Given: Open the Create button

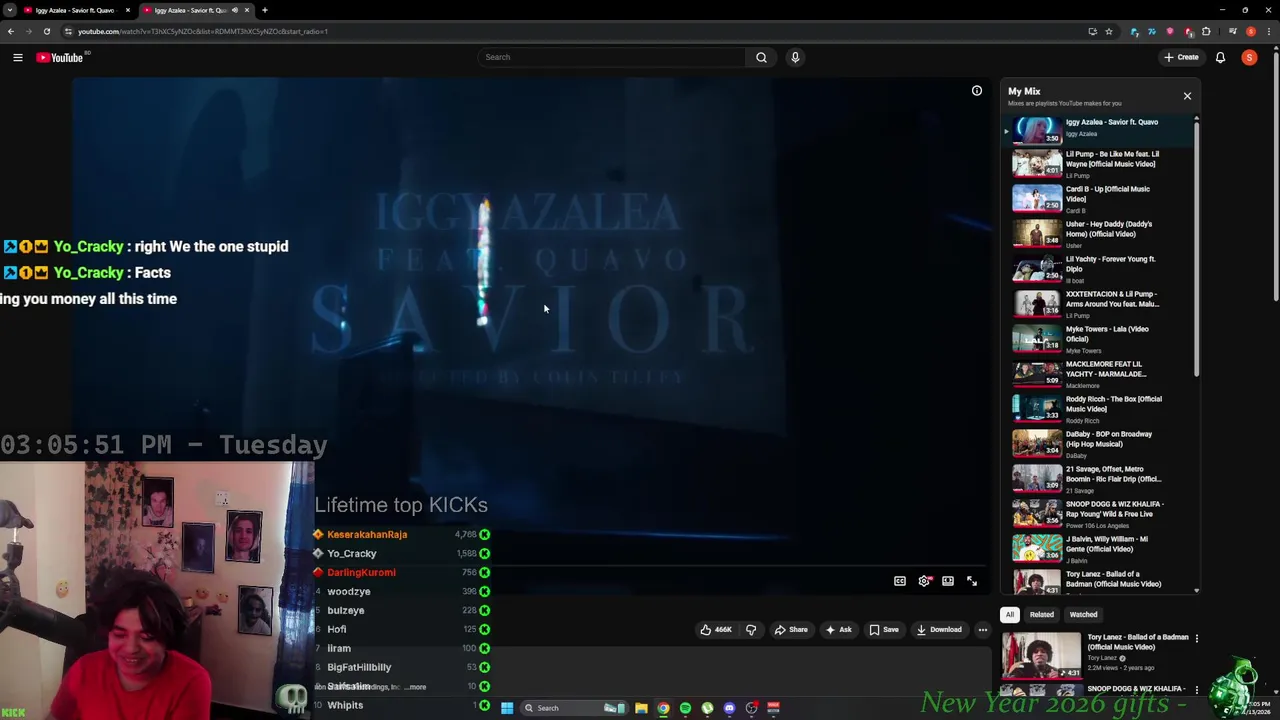Looking at the screenshot, I should [1181, 57].
